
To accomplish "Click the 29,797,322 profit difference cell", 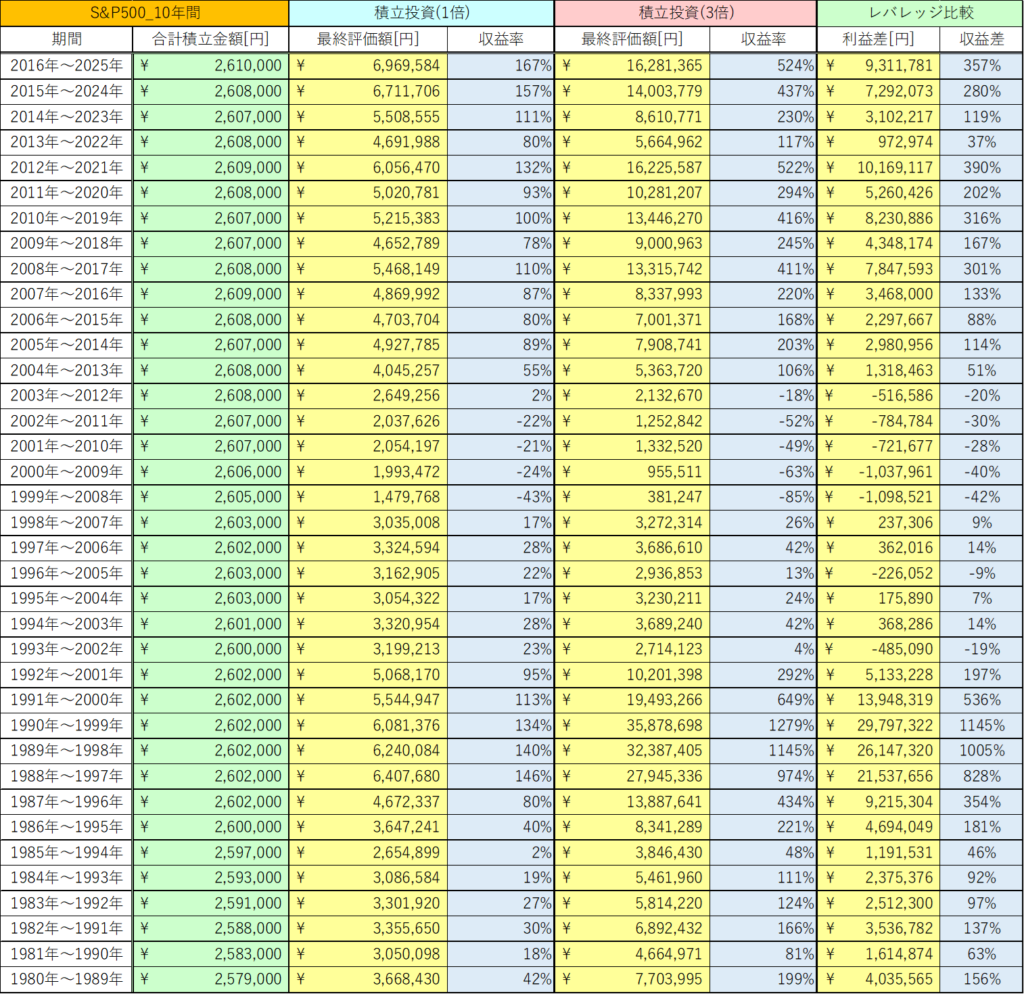I will click(878, 726).
